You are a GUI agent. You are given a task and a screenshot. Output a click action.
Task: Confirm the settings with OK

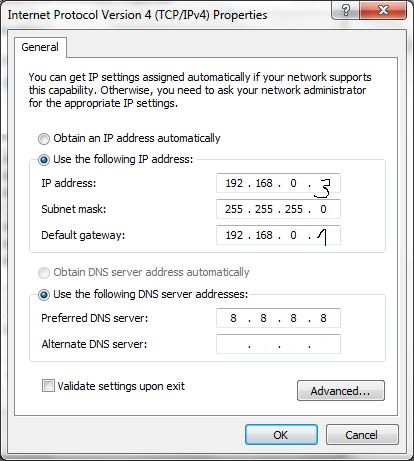pyautogui.click(x=281, y=435)
